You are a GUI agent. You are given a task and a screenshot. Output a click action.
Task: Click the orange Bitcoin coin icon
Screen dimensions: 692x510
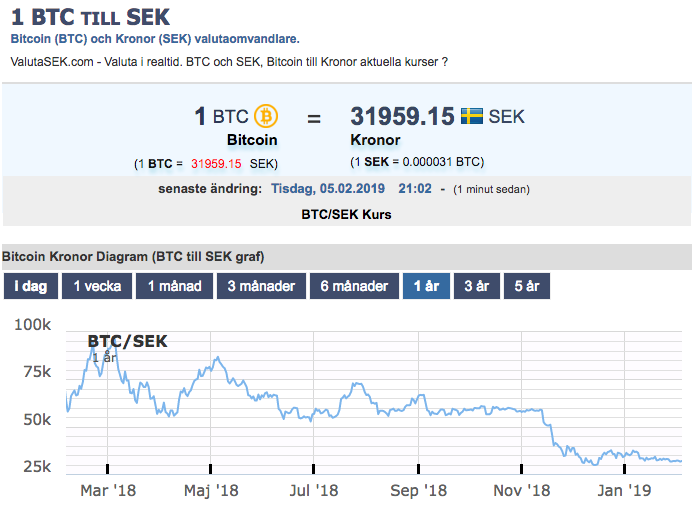(x=266, y=116)
